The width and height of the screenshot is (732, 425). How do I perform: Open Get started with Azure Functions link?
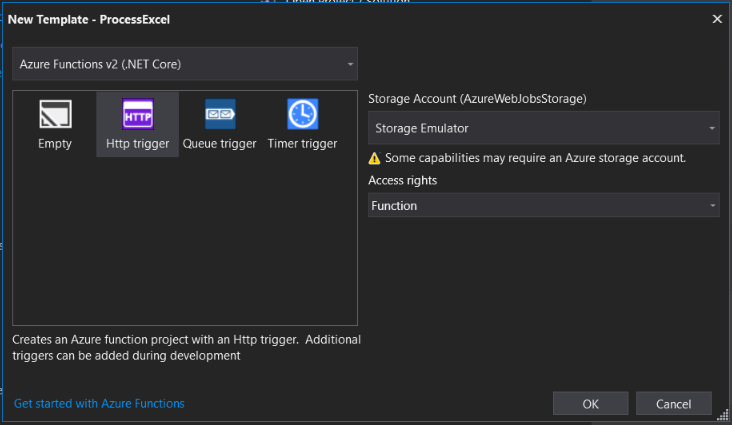(99, 404)
